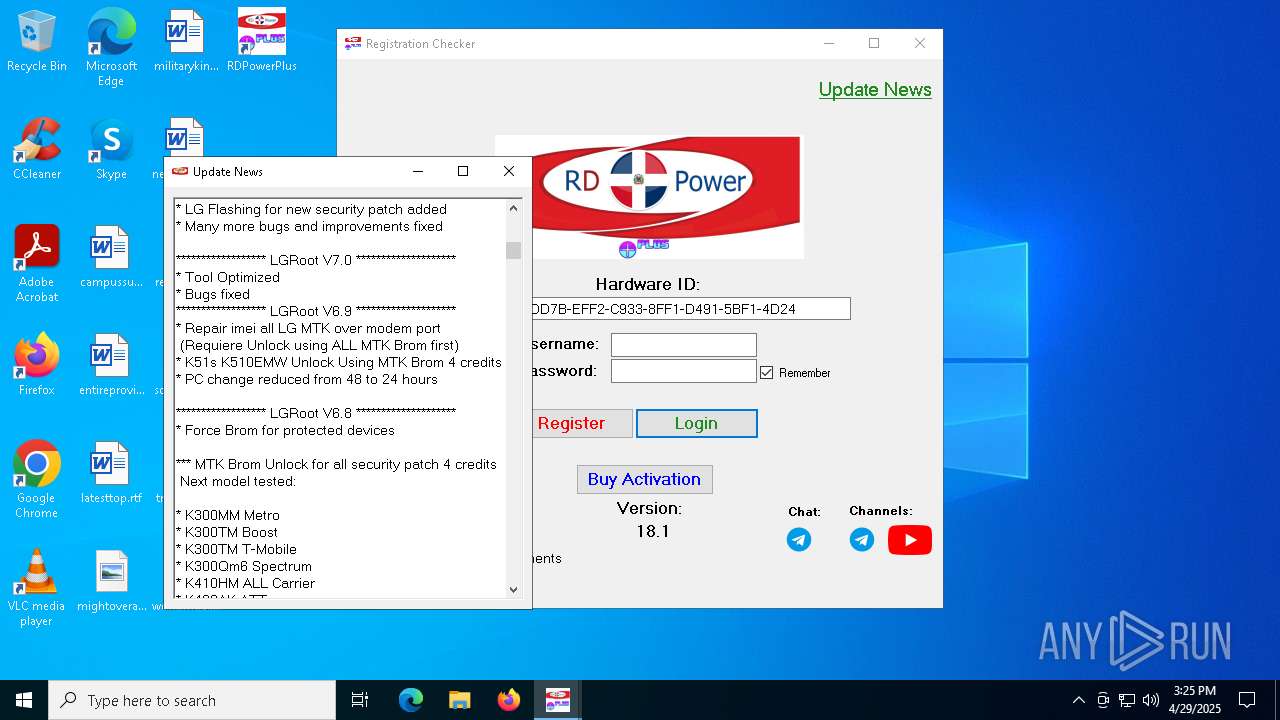This screenshot has height=720, width=1280.
Task: Open the Recycle Bin desktop icon
Action: pos(37,42)
